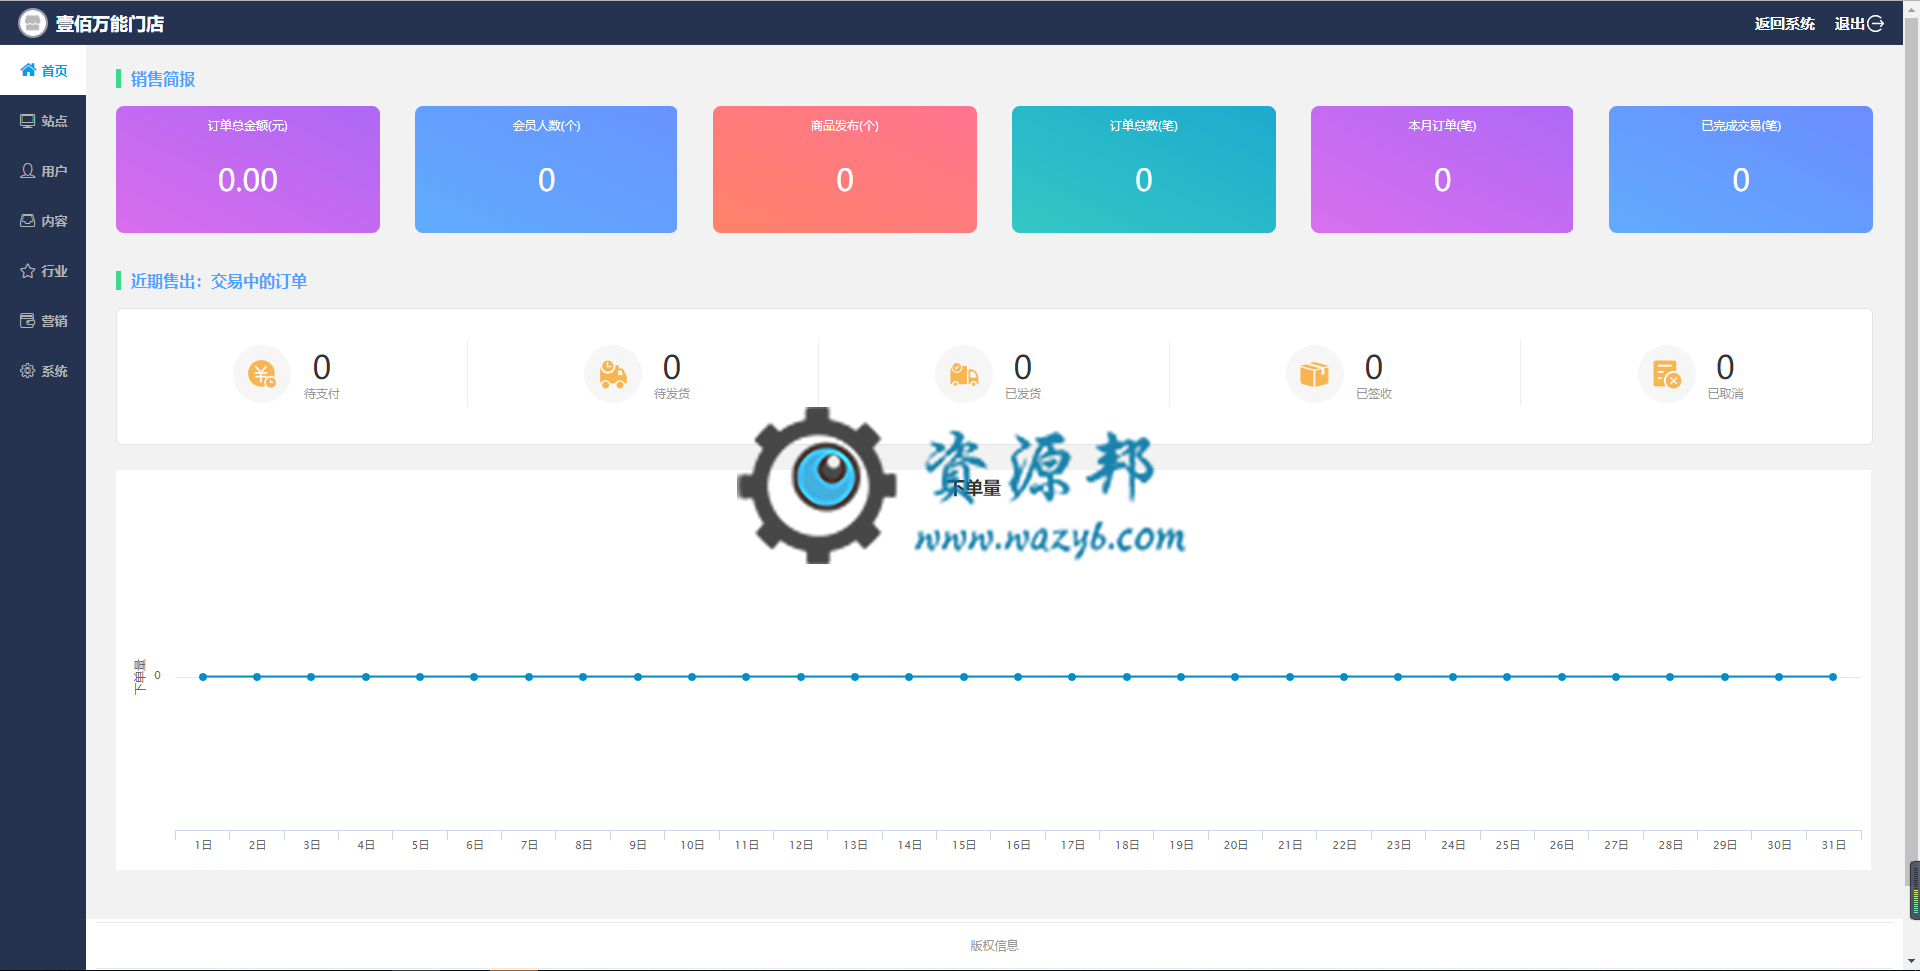Click the chart data point for 1日
This screenshot has width=1920, height=971.
click(x=203, y=677)
